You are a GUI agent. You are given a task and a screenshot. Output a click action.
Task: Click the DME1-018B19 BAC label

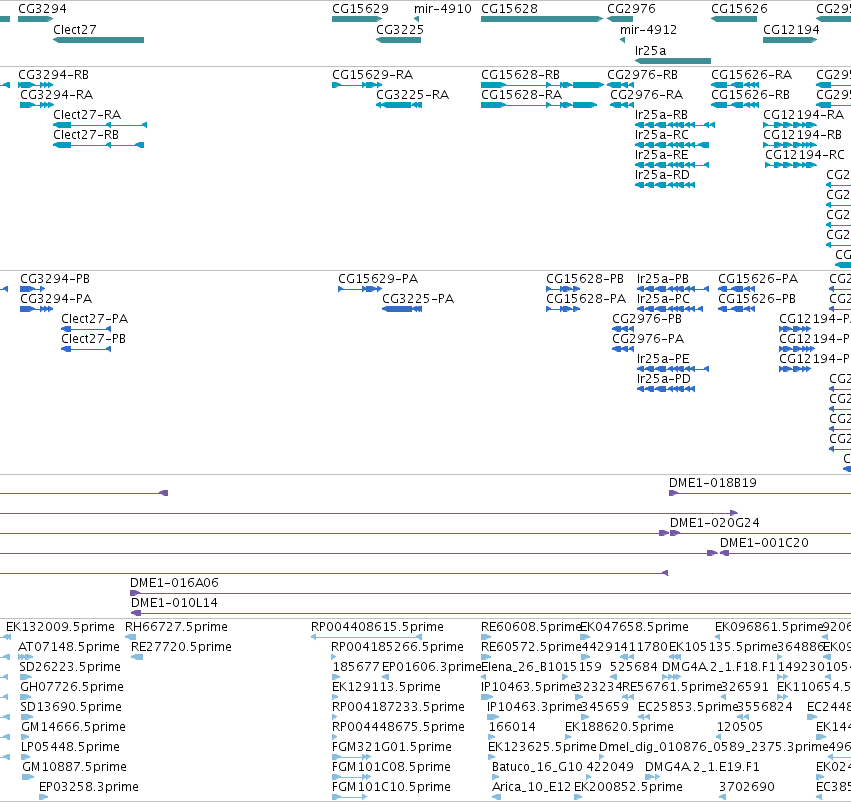coord(713,483)
